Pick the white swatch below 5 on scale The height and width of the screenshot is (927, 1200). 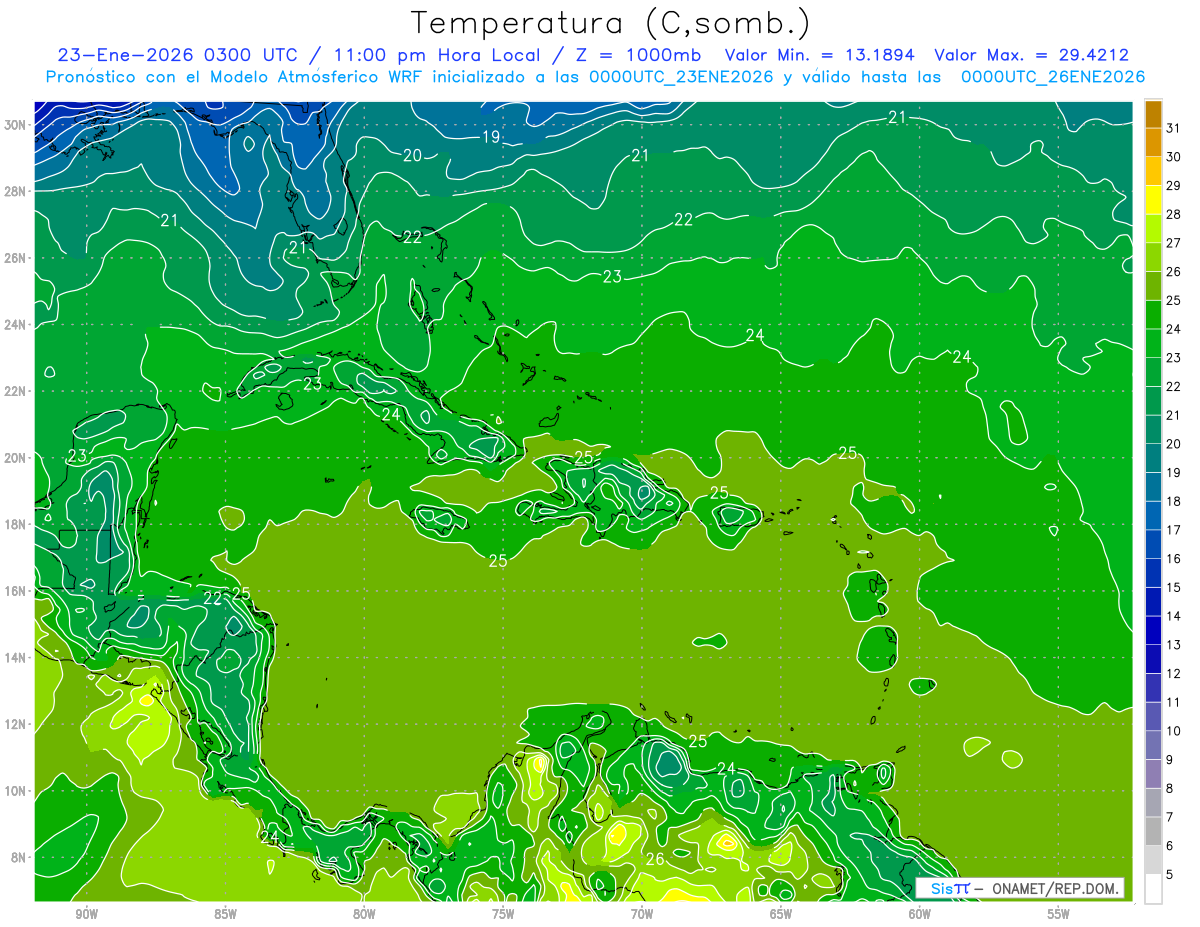click(1153, 889)
